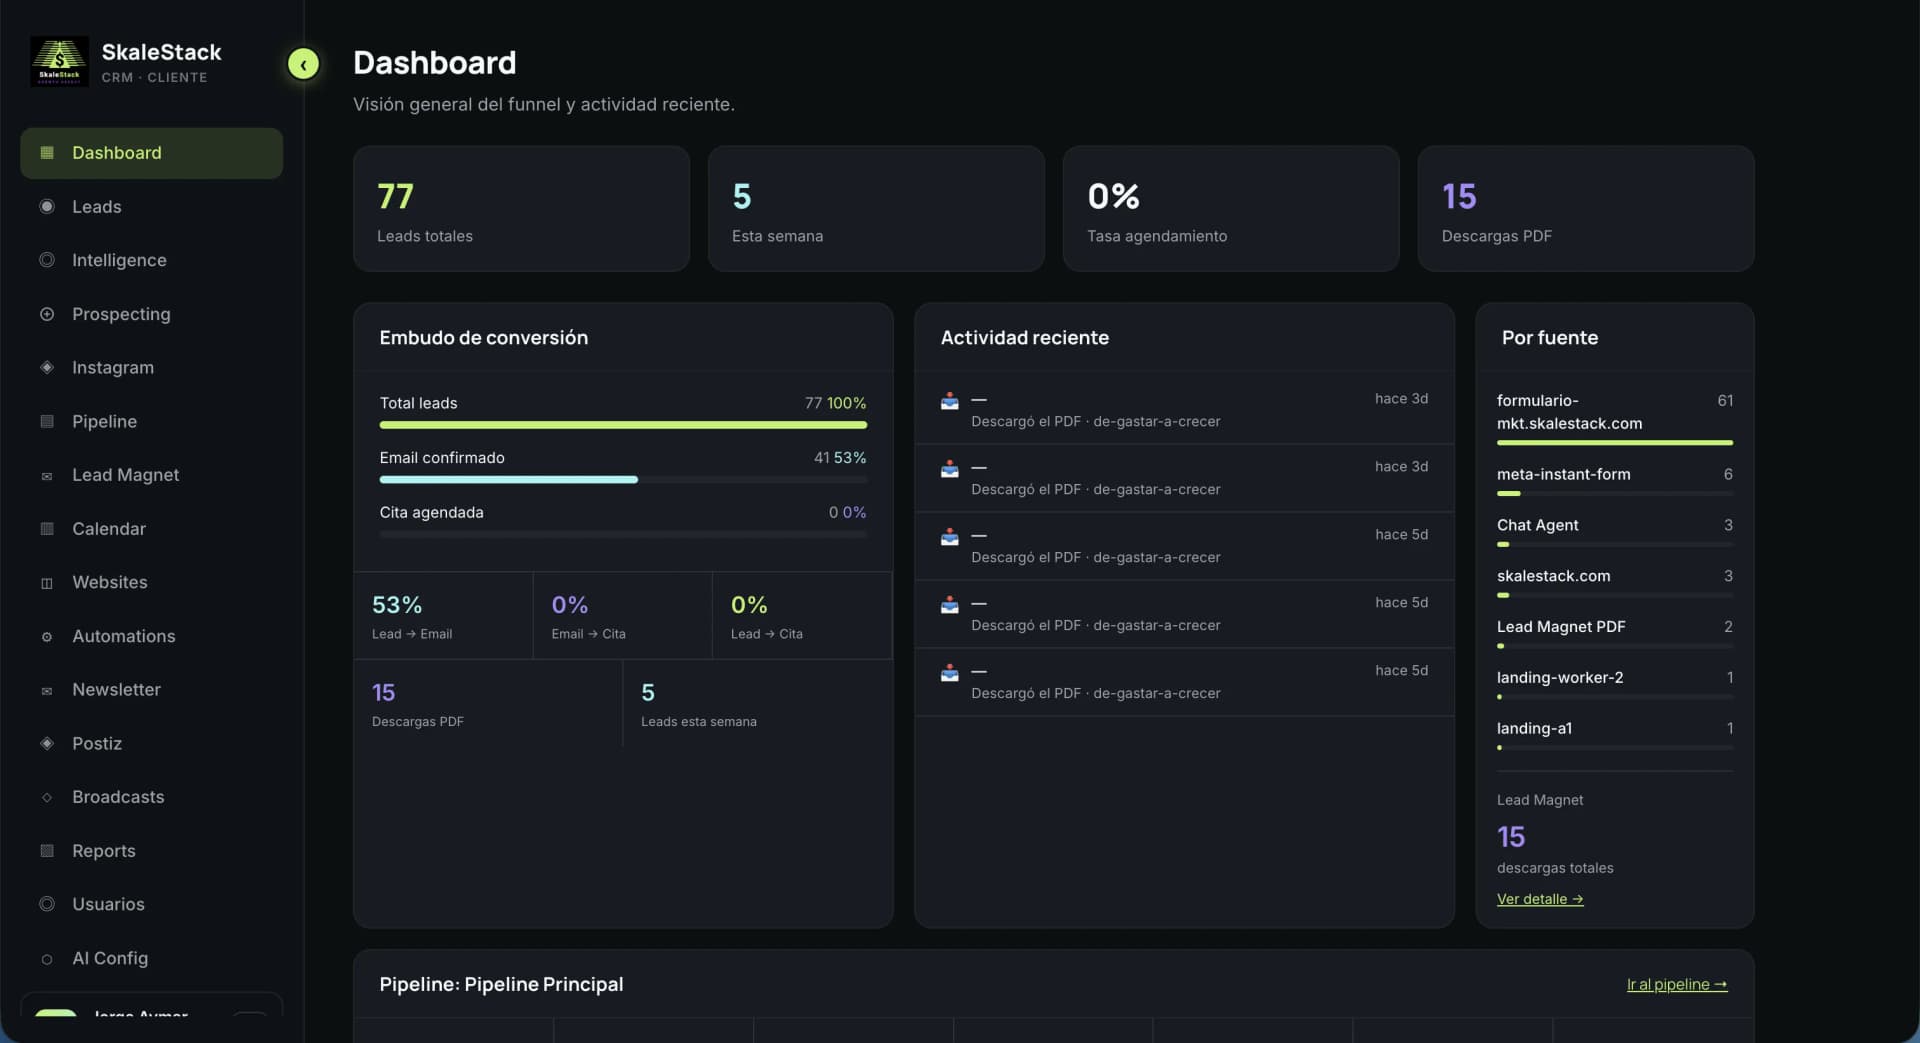The height and width of the screenshot is (1043, 1920).
Task: Open the Leads totales stat card
Action: pyautogui.click(x=522, y=209)
